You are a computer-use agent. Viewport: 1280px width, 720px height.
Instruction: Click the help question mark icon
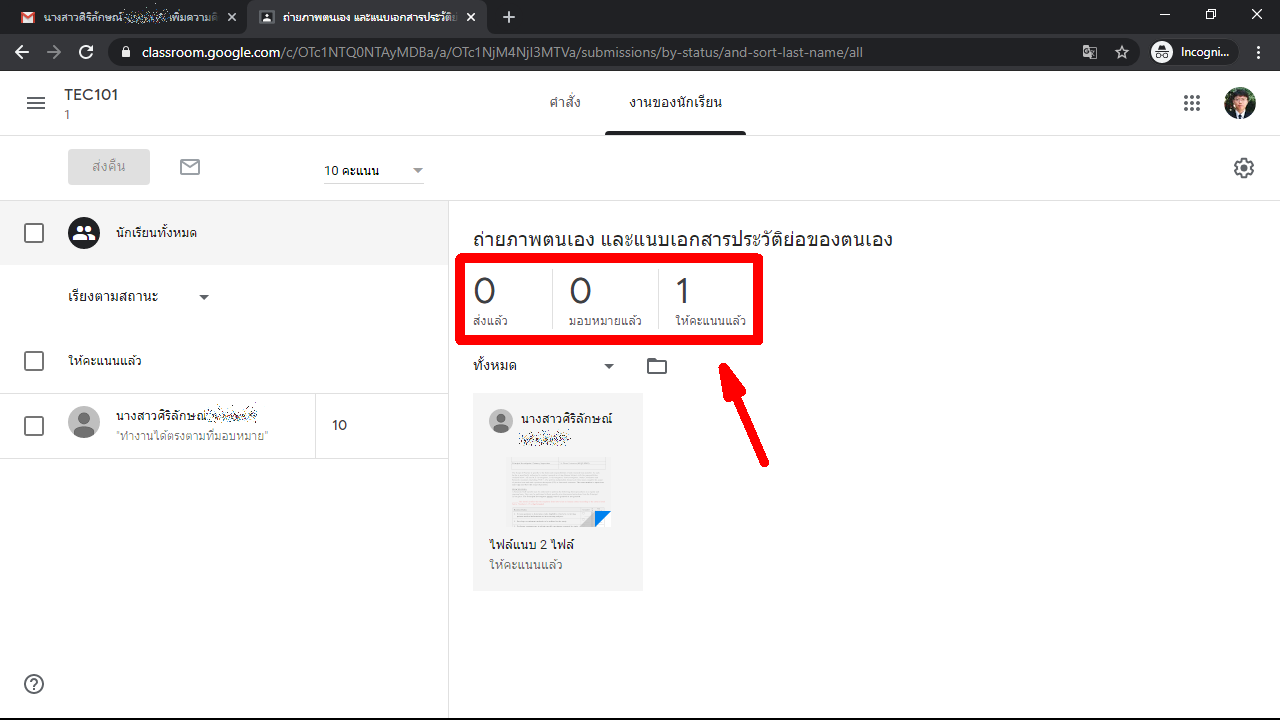pos(34,684)
